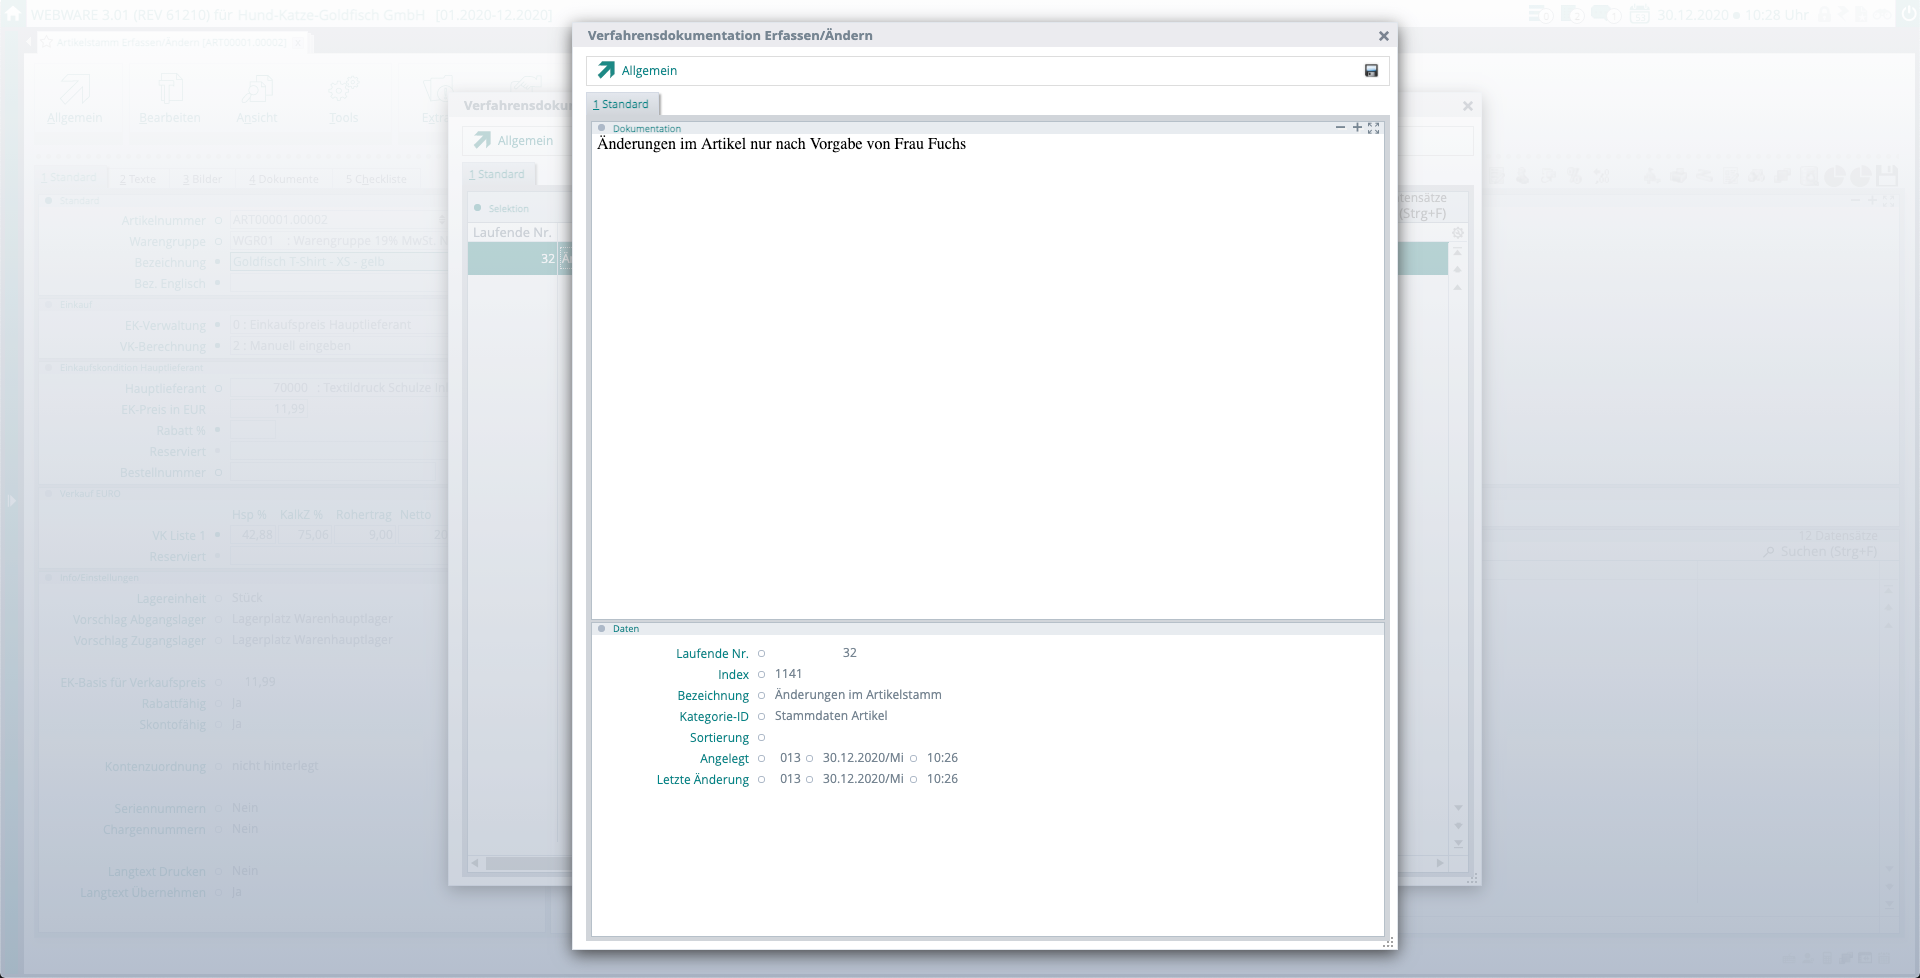Collapse the Dokumentation panel with the minus icon
1920x978 pixels.
1340,128
